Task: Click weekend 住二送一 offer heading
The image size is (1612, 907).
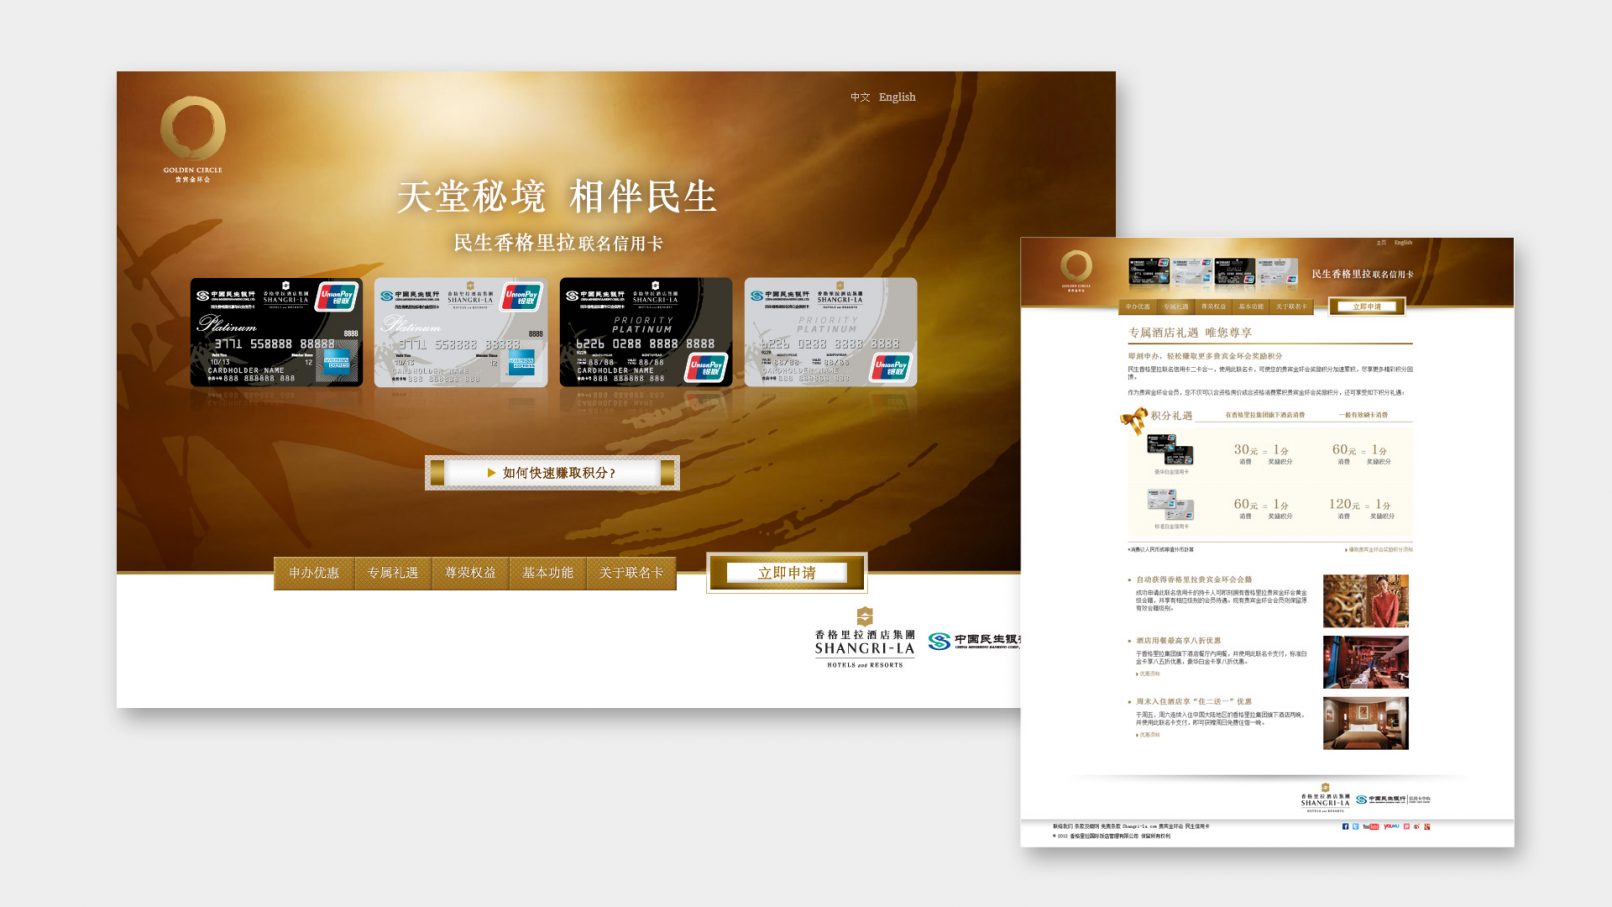Action: pyautogui.click(x=1193, y=701)
